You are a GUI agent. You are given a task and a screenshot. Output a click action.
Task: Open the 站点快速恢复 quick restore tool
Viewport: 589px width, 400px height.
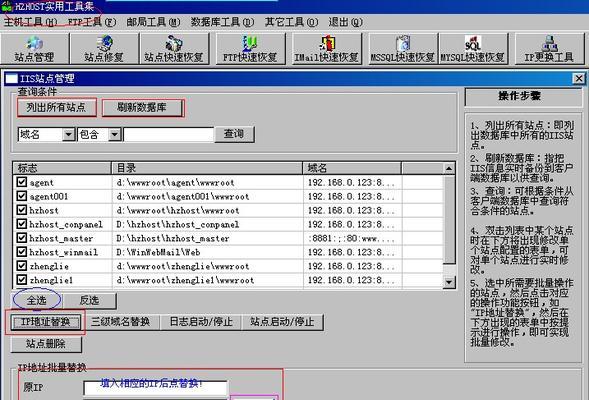174,49
